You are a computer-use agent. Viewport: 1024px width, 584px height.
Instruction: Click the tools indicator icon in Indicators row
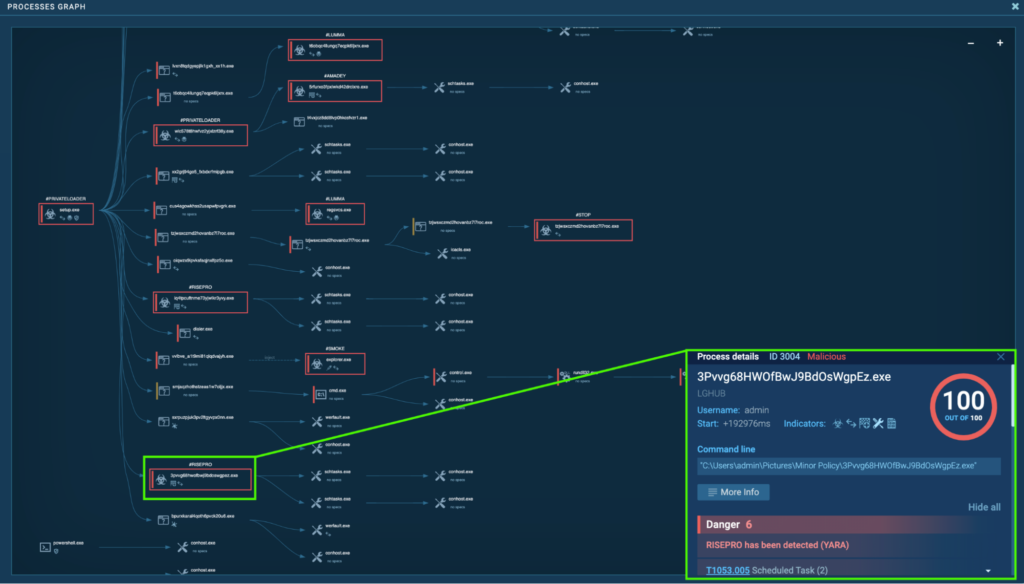click(878, 423)
